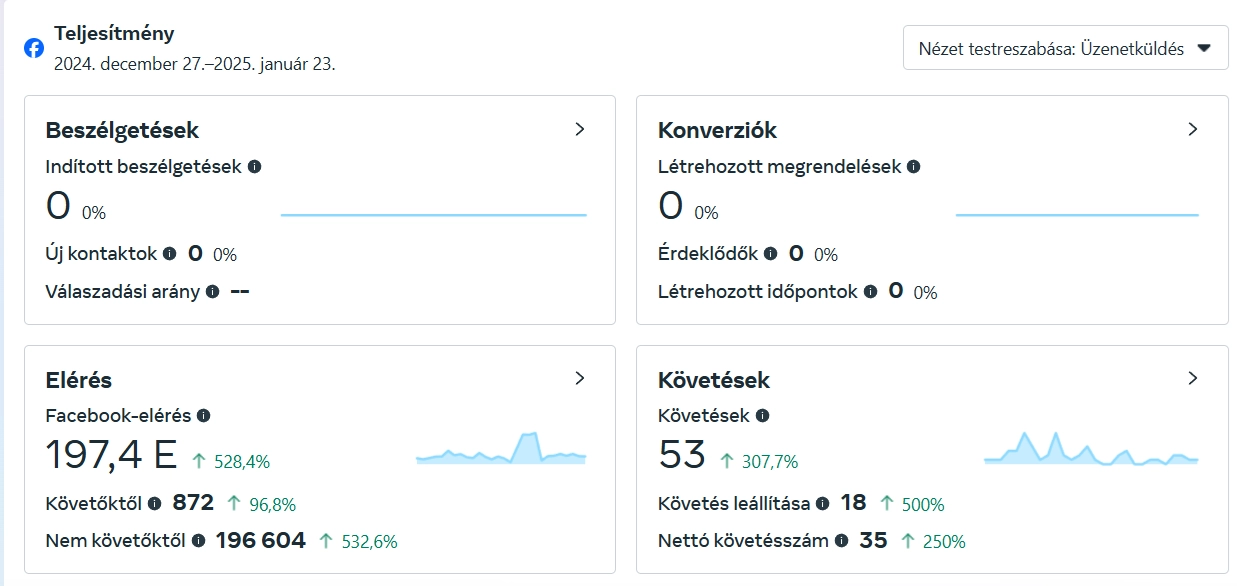
Task: Click the Követések sparkline chart
Action: click(x=1090, y=449)
